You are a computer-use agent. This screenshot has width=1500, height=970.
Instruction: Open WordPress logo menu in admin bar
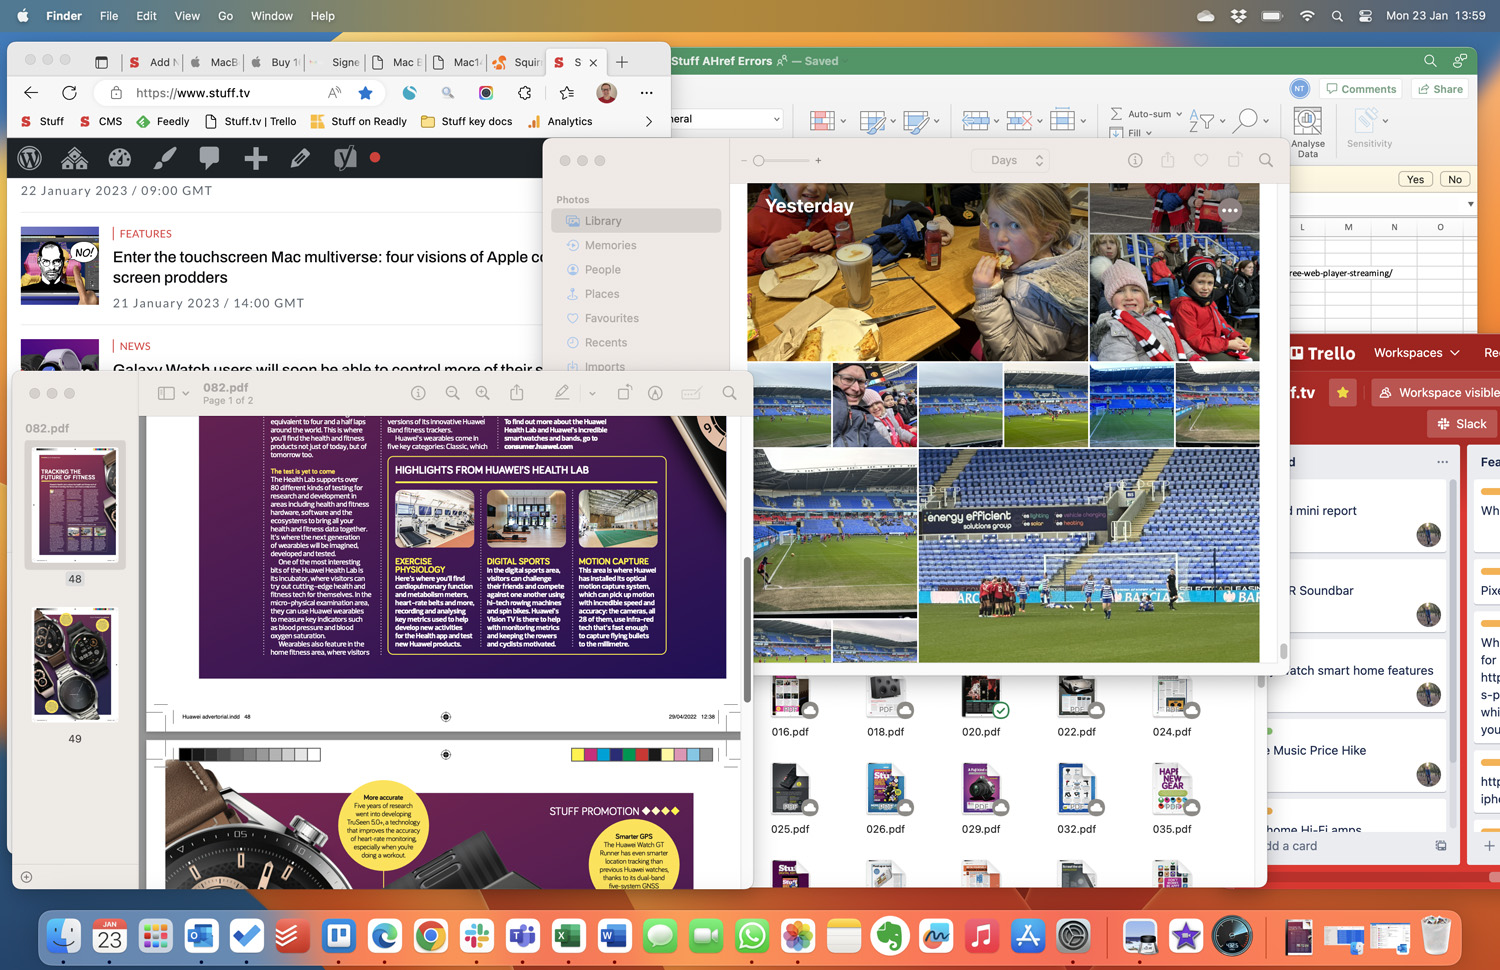pos(30,158)
